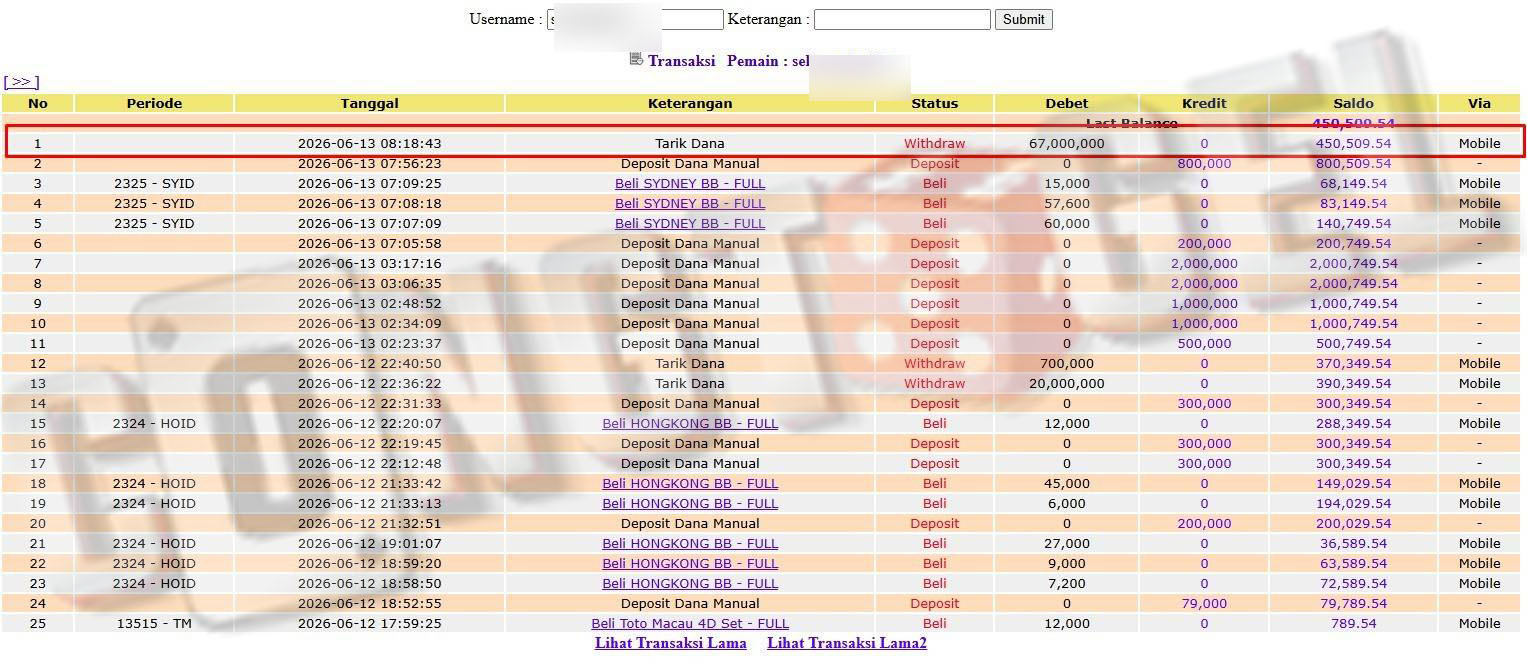Viewport: 1527px width, 665px height.
Task: Click the transaction document icon beside Transaksi
Action: pos(635,59)
